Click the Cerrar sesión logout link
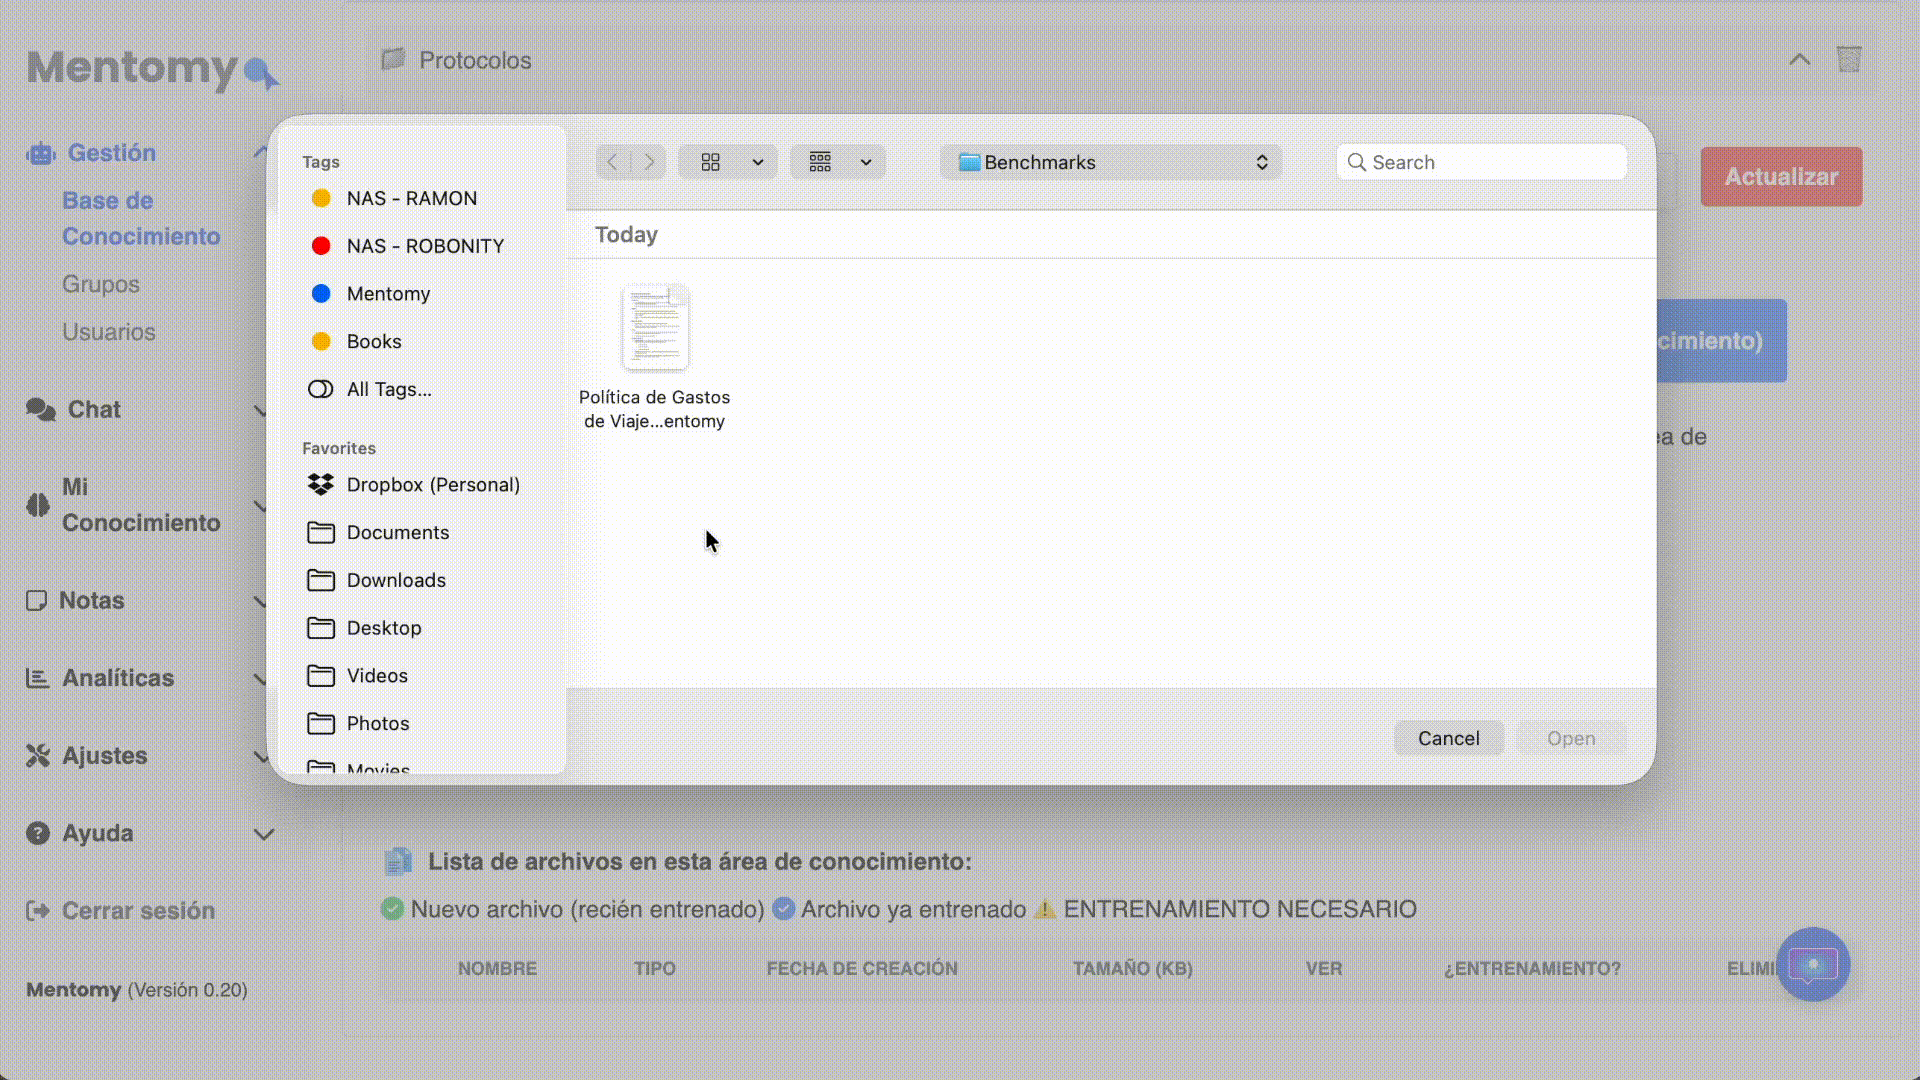 [x=138, y=911]
